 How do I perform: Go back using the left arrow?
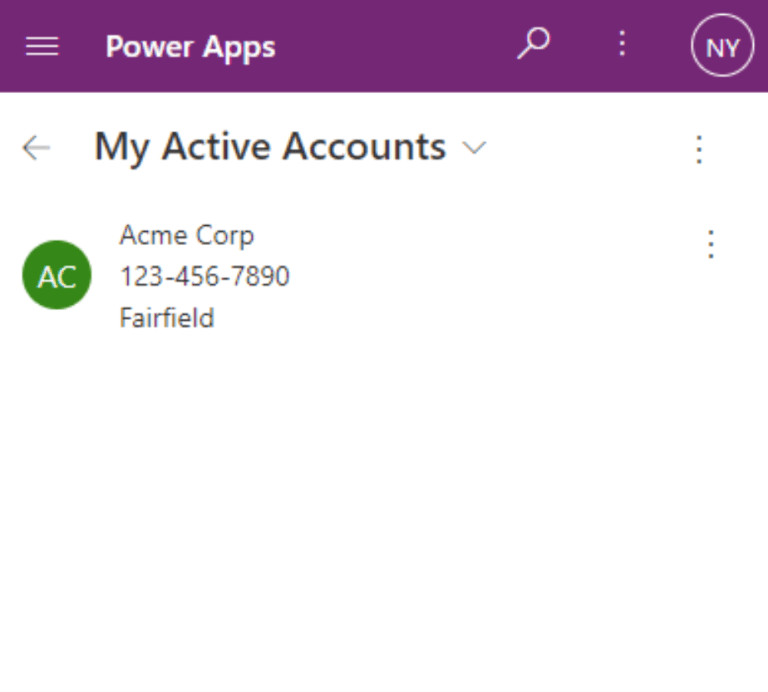point(36,148)
